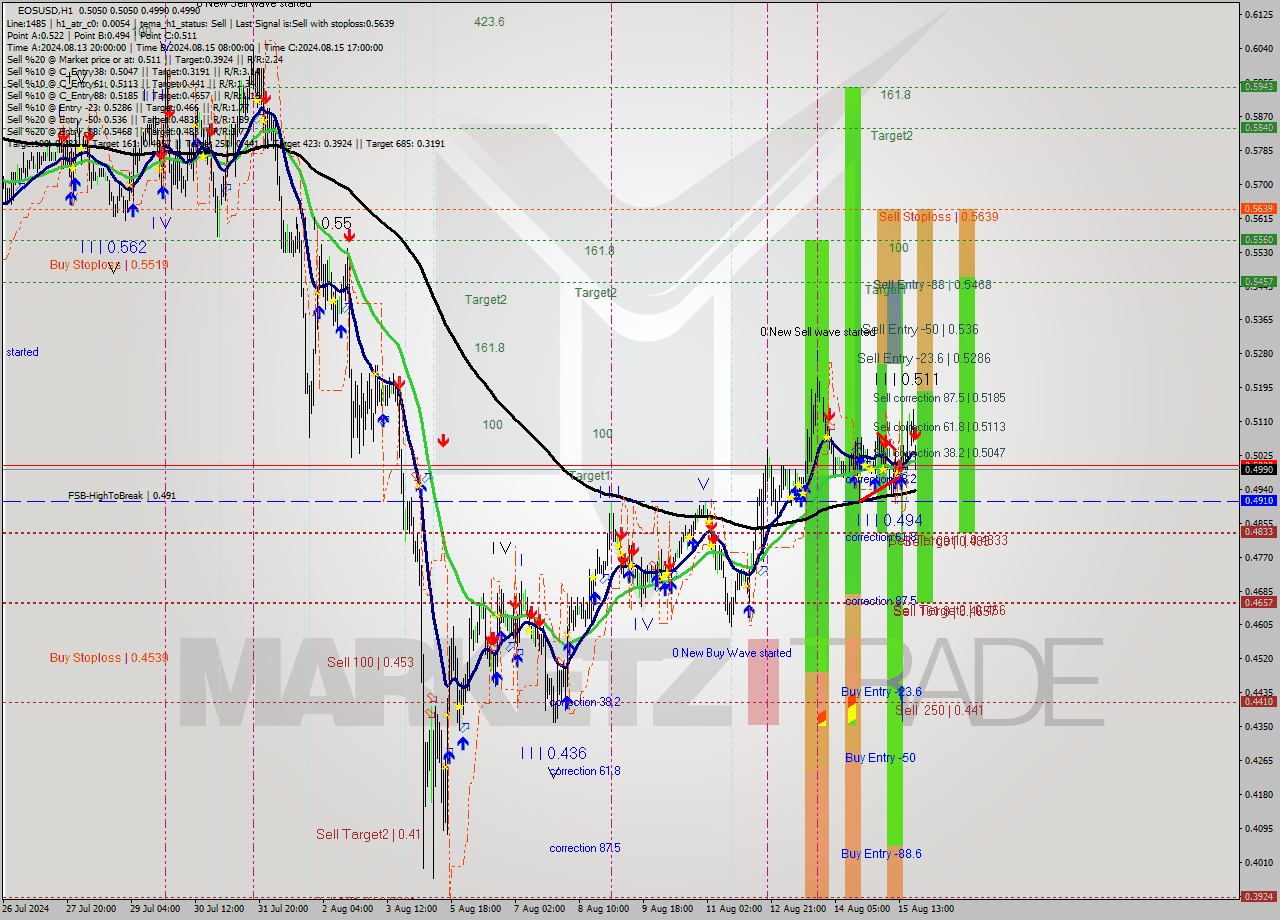Click the 'Buy Stoploss | 0.4539' label
1280x920 pixels.
[109, 658]
